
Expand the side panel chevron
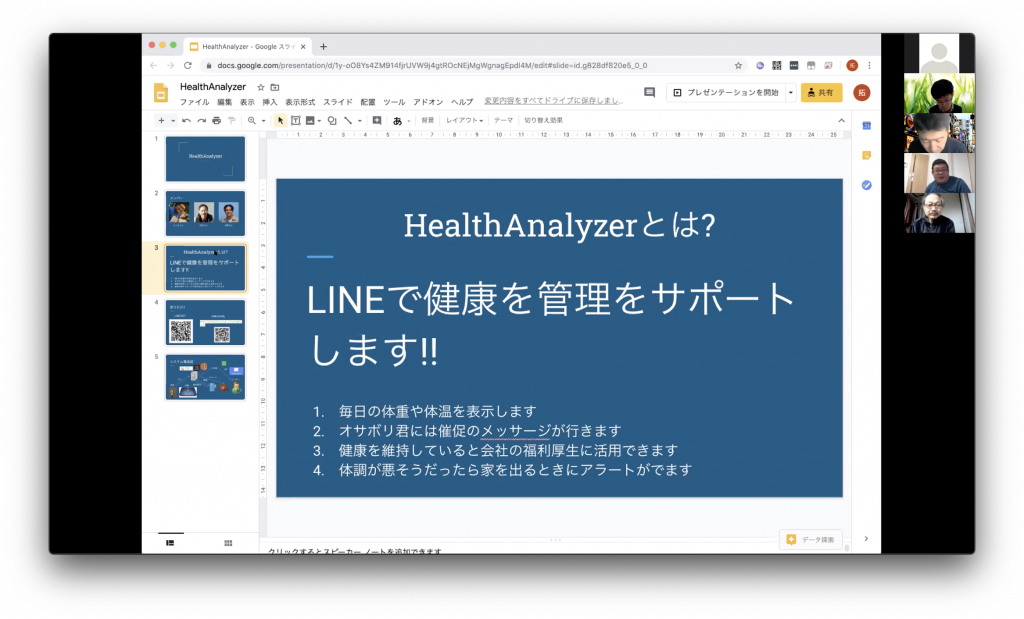pyautogui.click(x=866, y=539)
